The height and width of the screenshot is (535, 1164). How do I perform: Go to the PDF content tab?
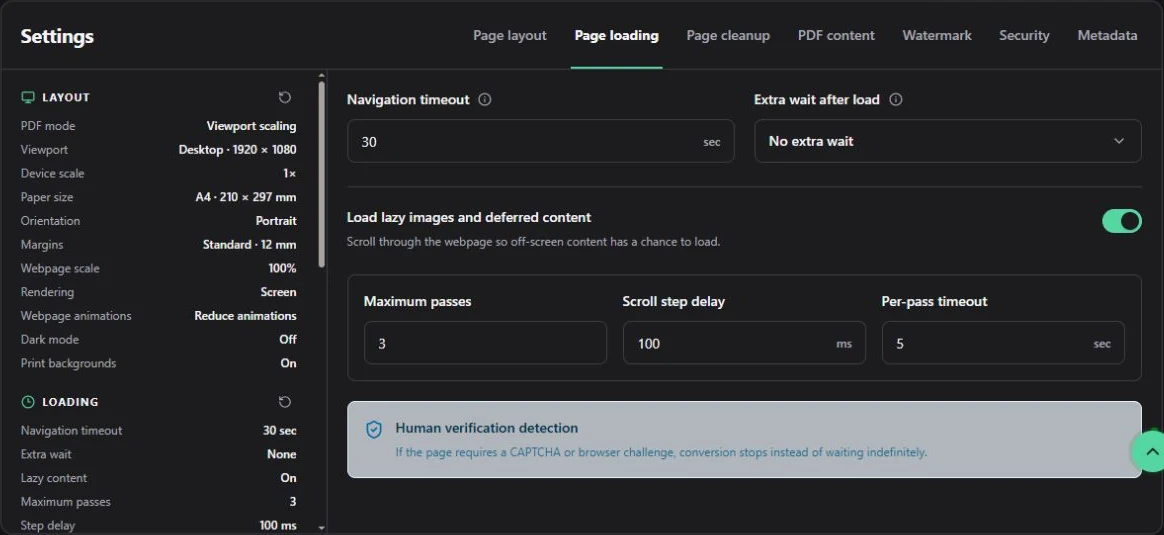click(x=836, y=36)
